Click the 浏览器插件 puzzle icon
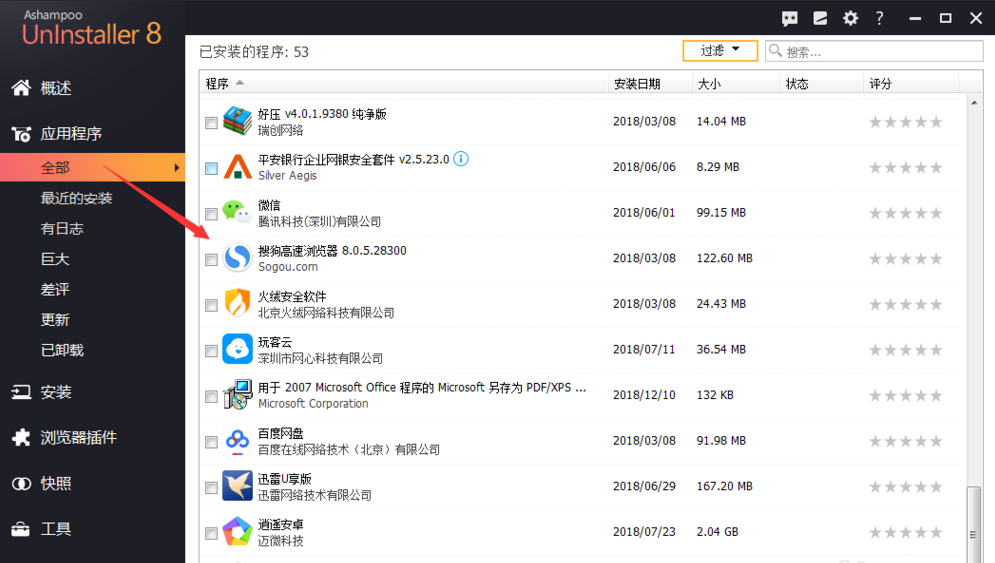This screenshot has height=563, width=995. click(21, 437)
